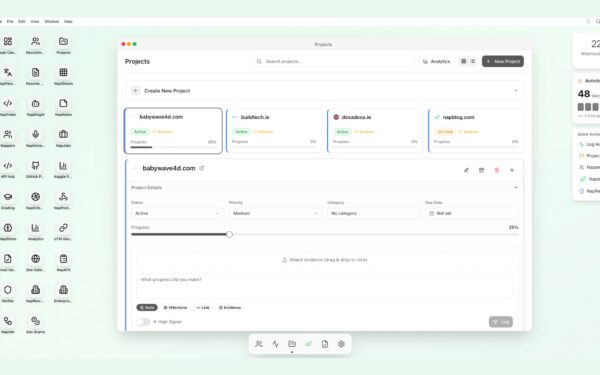Click the red delete trash icon

[497, 170]
